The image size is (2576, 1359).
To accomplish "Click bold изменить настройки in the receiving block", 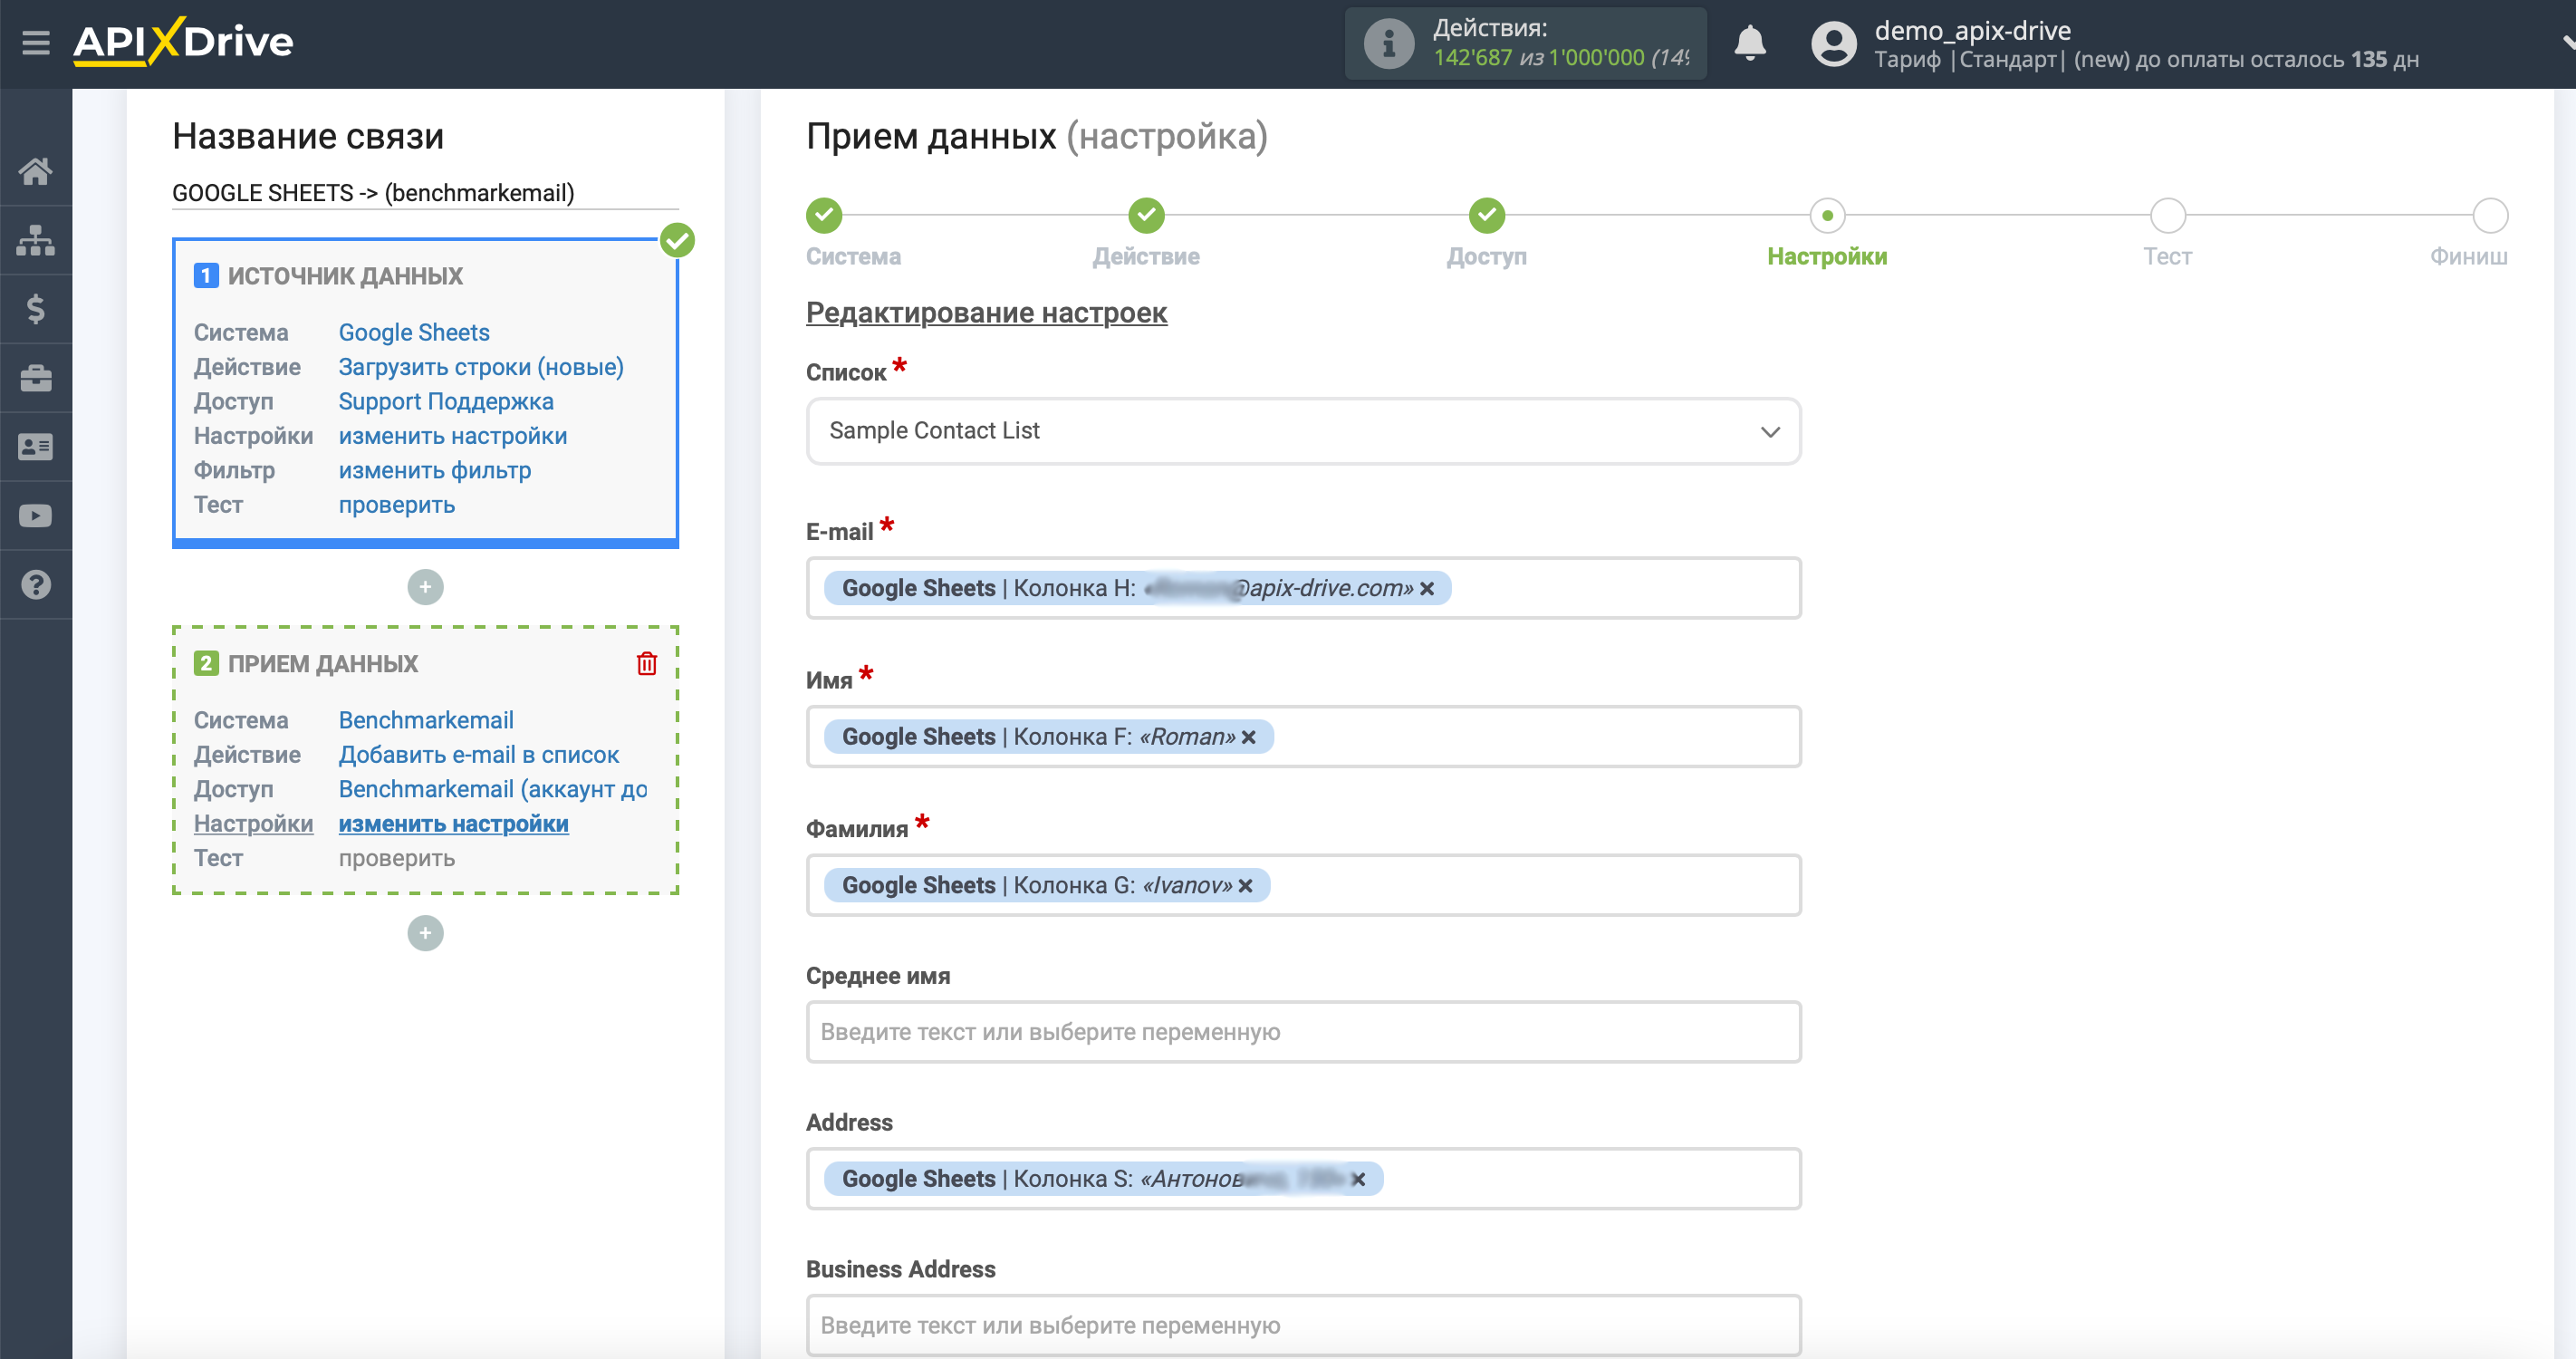I will coord(454,824).
